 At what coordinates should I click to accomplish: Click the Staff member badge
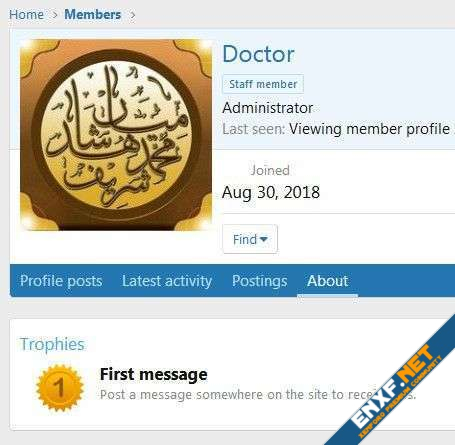[x=263, y=84]
